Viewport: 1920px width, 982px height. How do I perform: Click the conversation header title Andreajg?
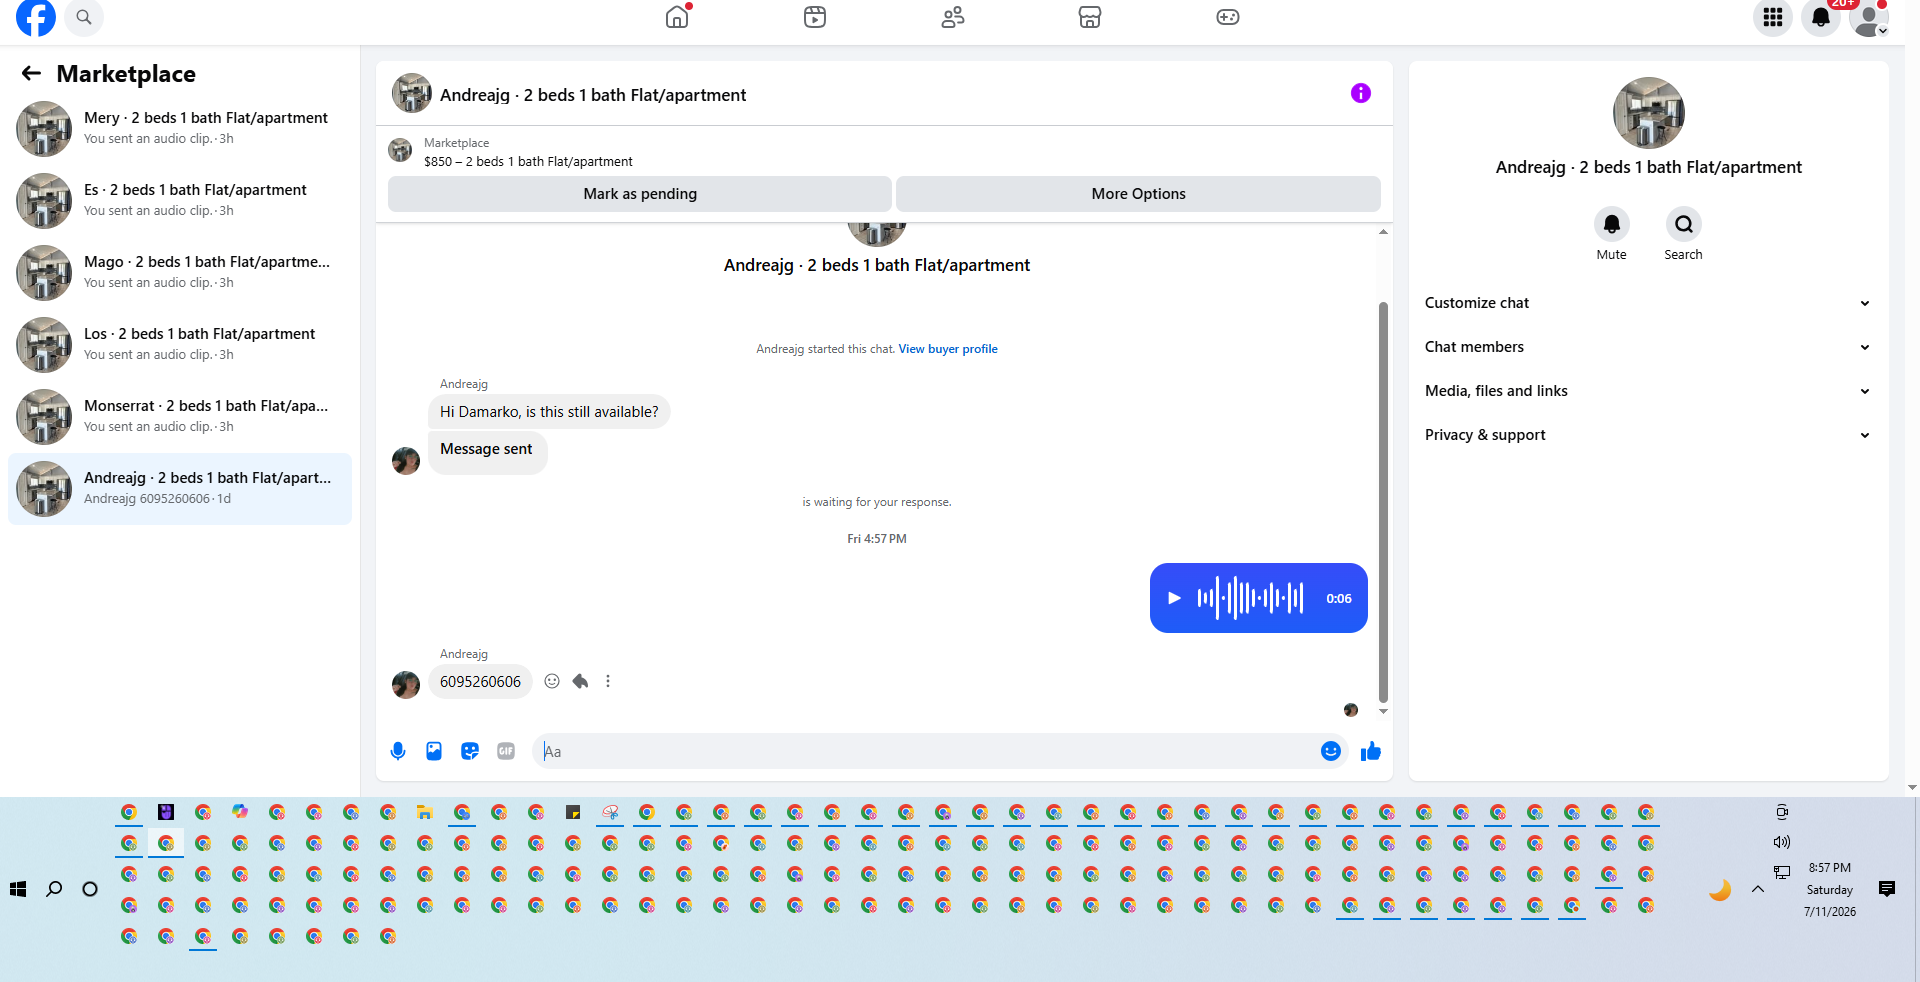(593, 95)
